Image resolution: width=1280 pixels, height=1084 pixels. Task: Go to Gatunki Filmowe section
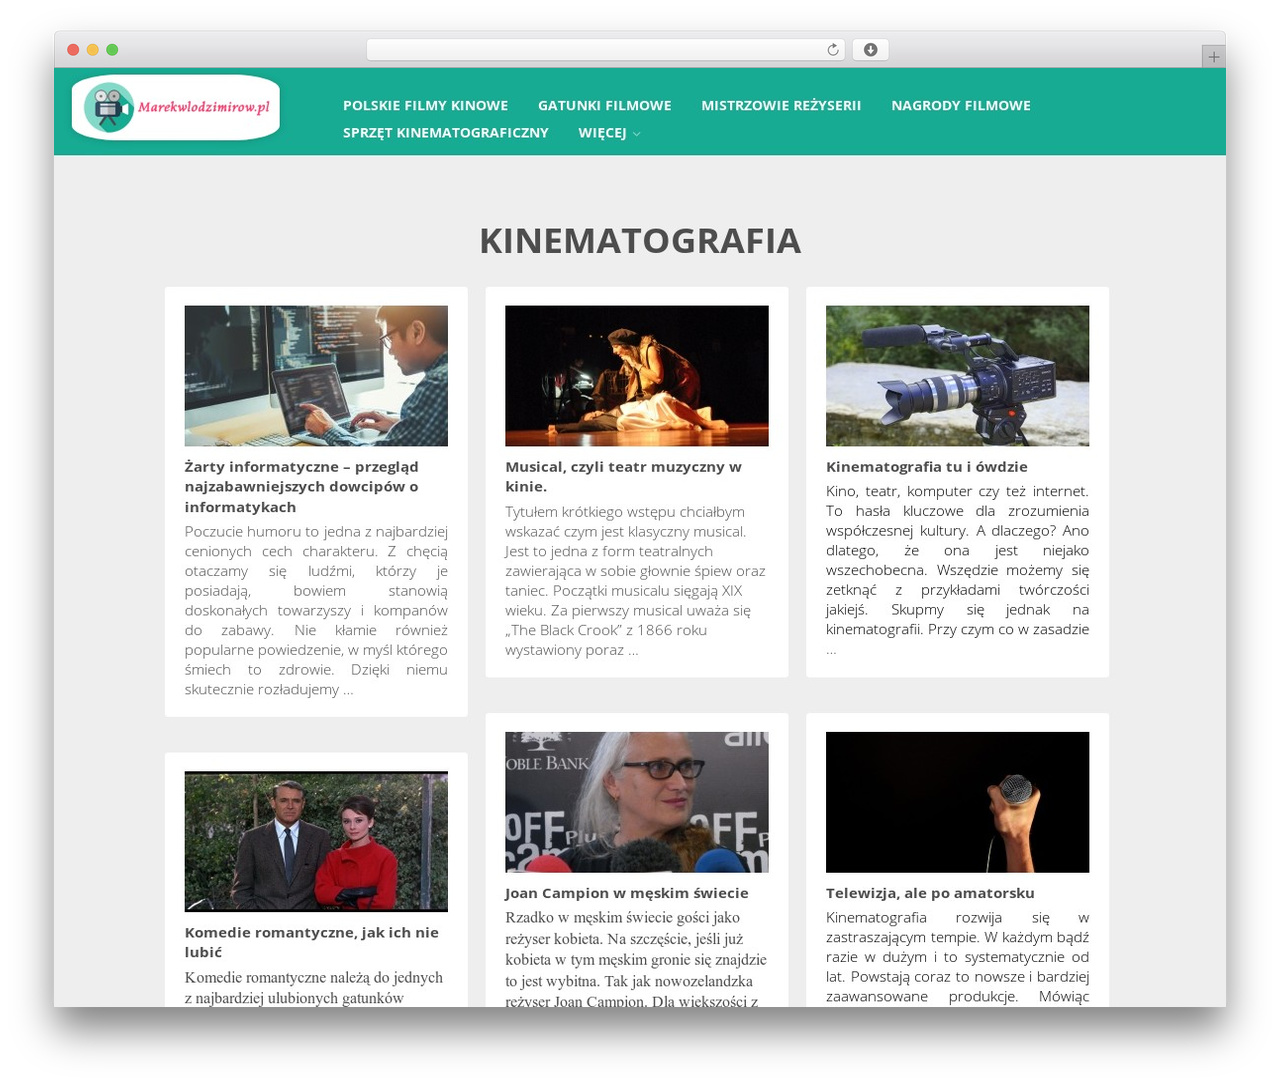pos(605,106)
